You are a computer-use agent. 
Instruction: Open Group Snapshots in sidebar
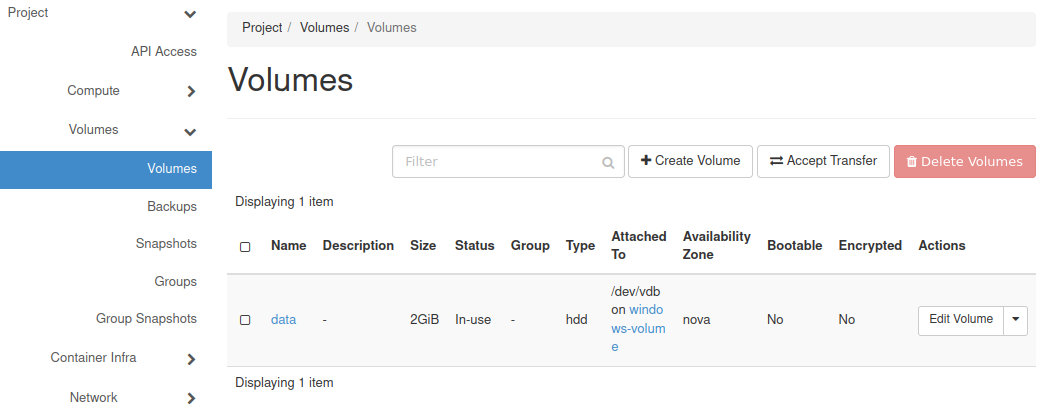pos(146,319)
